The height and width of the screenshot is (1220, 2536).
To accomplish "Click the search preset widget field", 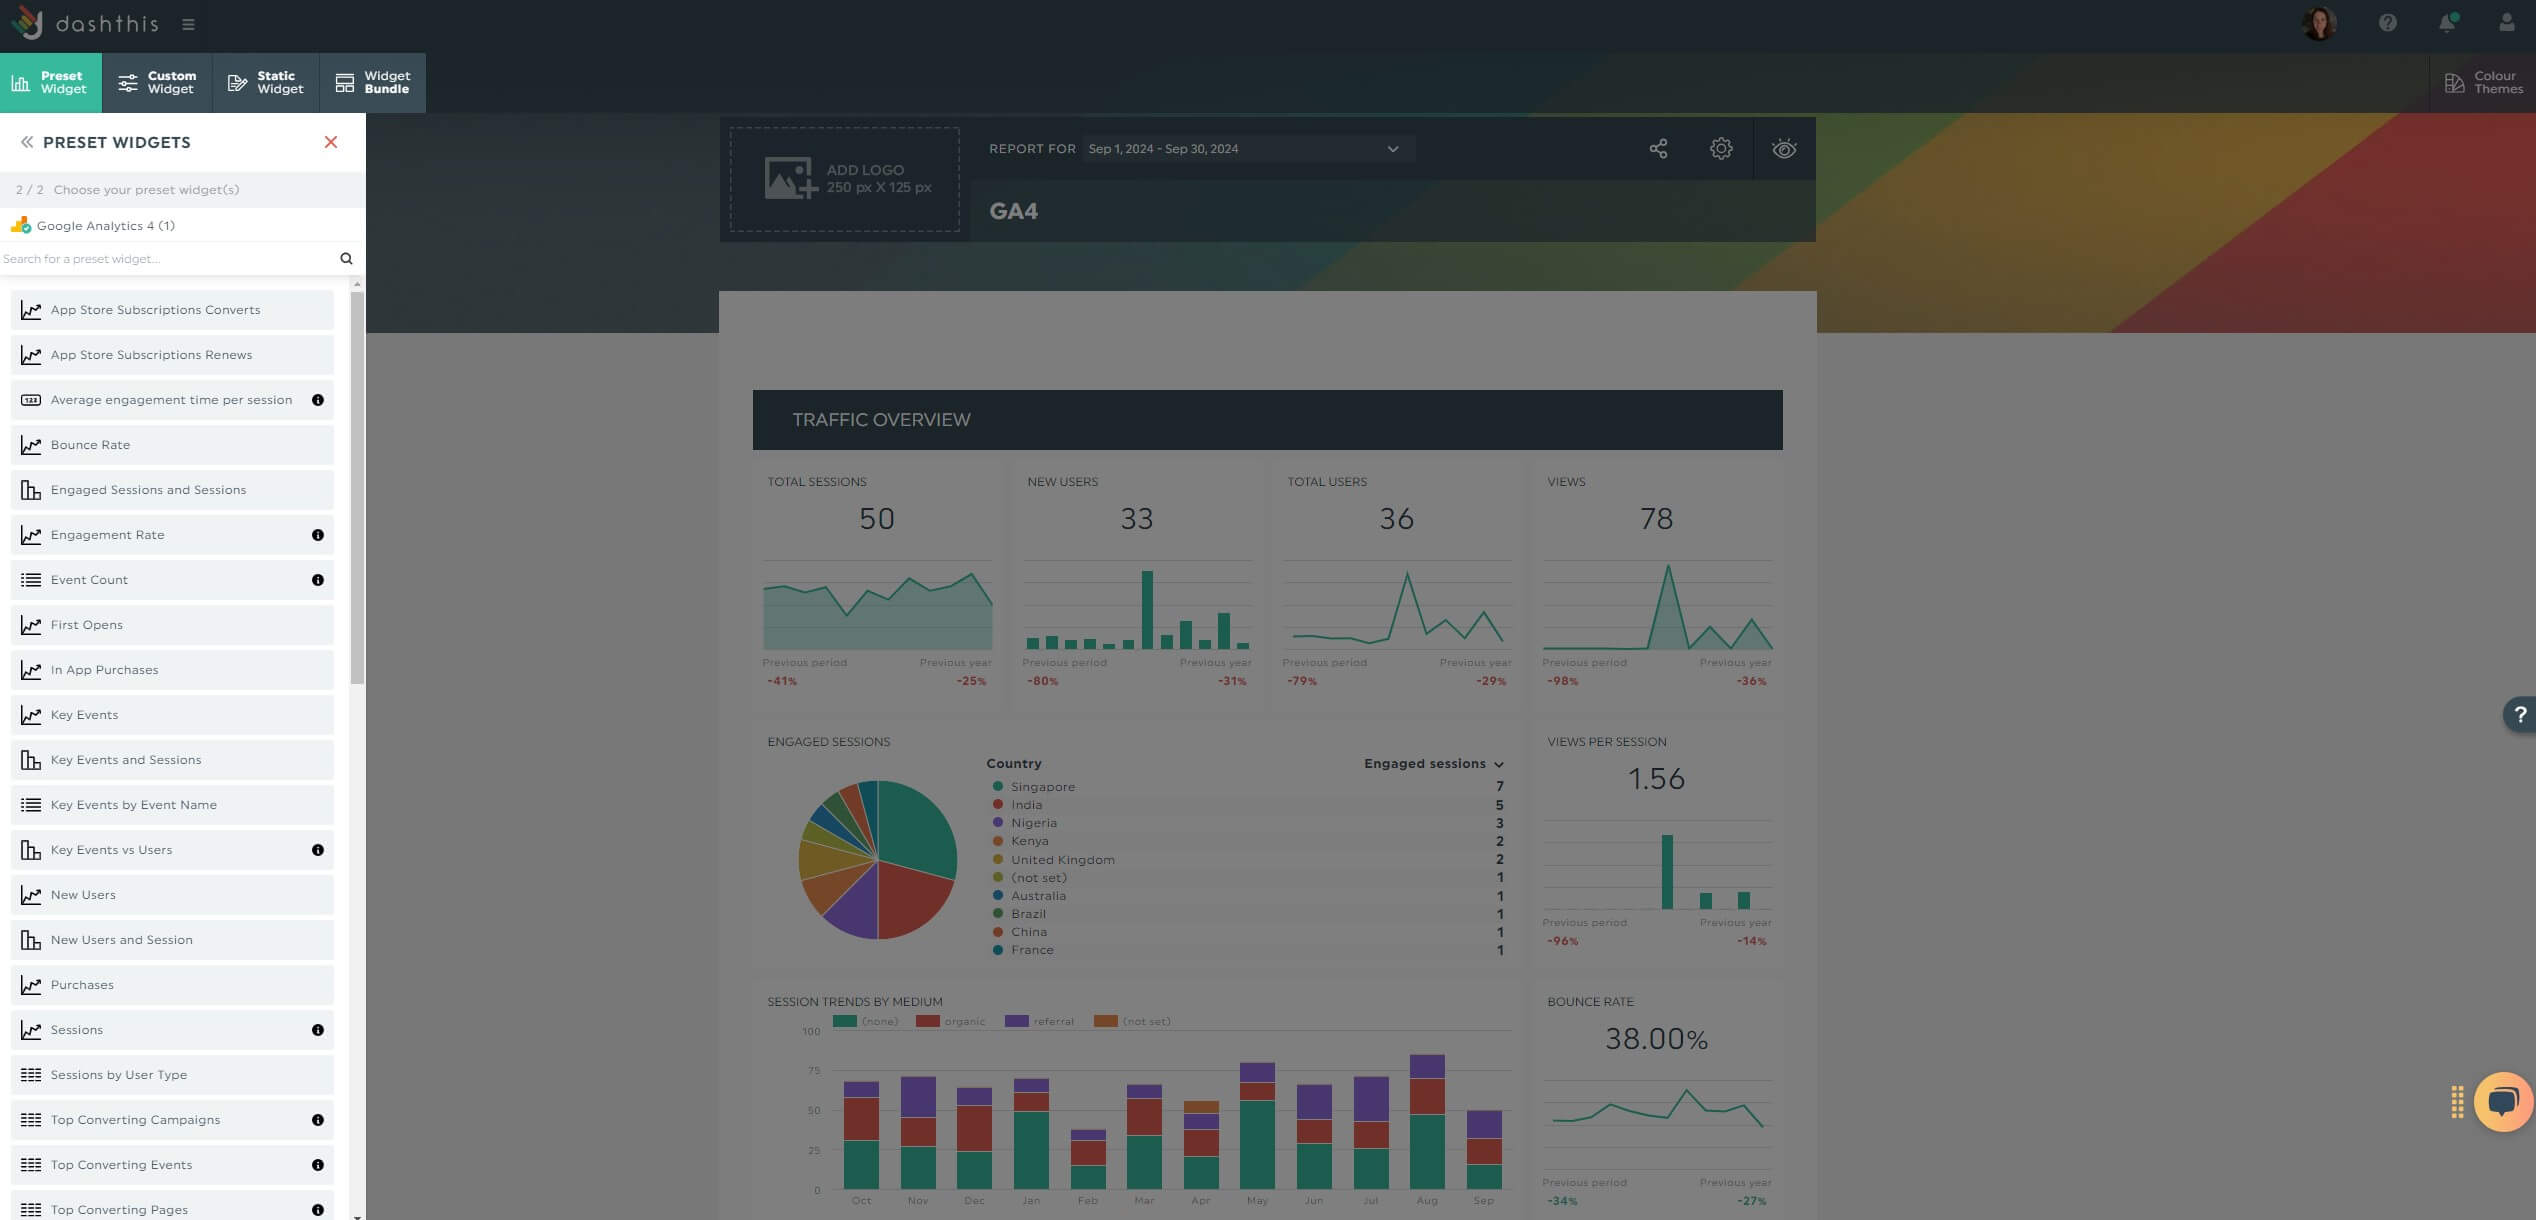I will point(173,257).
